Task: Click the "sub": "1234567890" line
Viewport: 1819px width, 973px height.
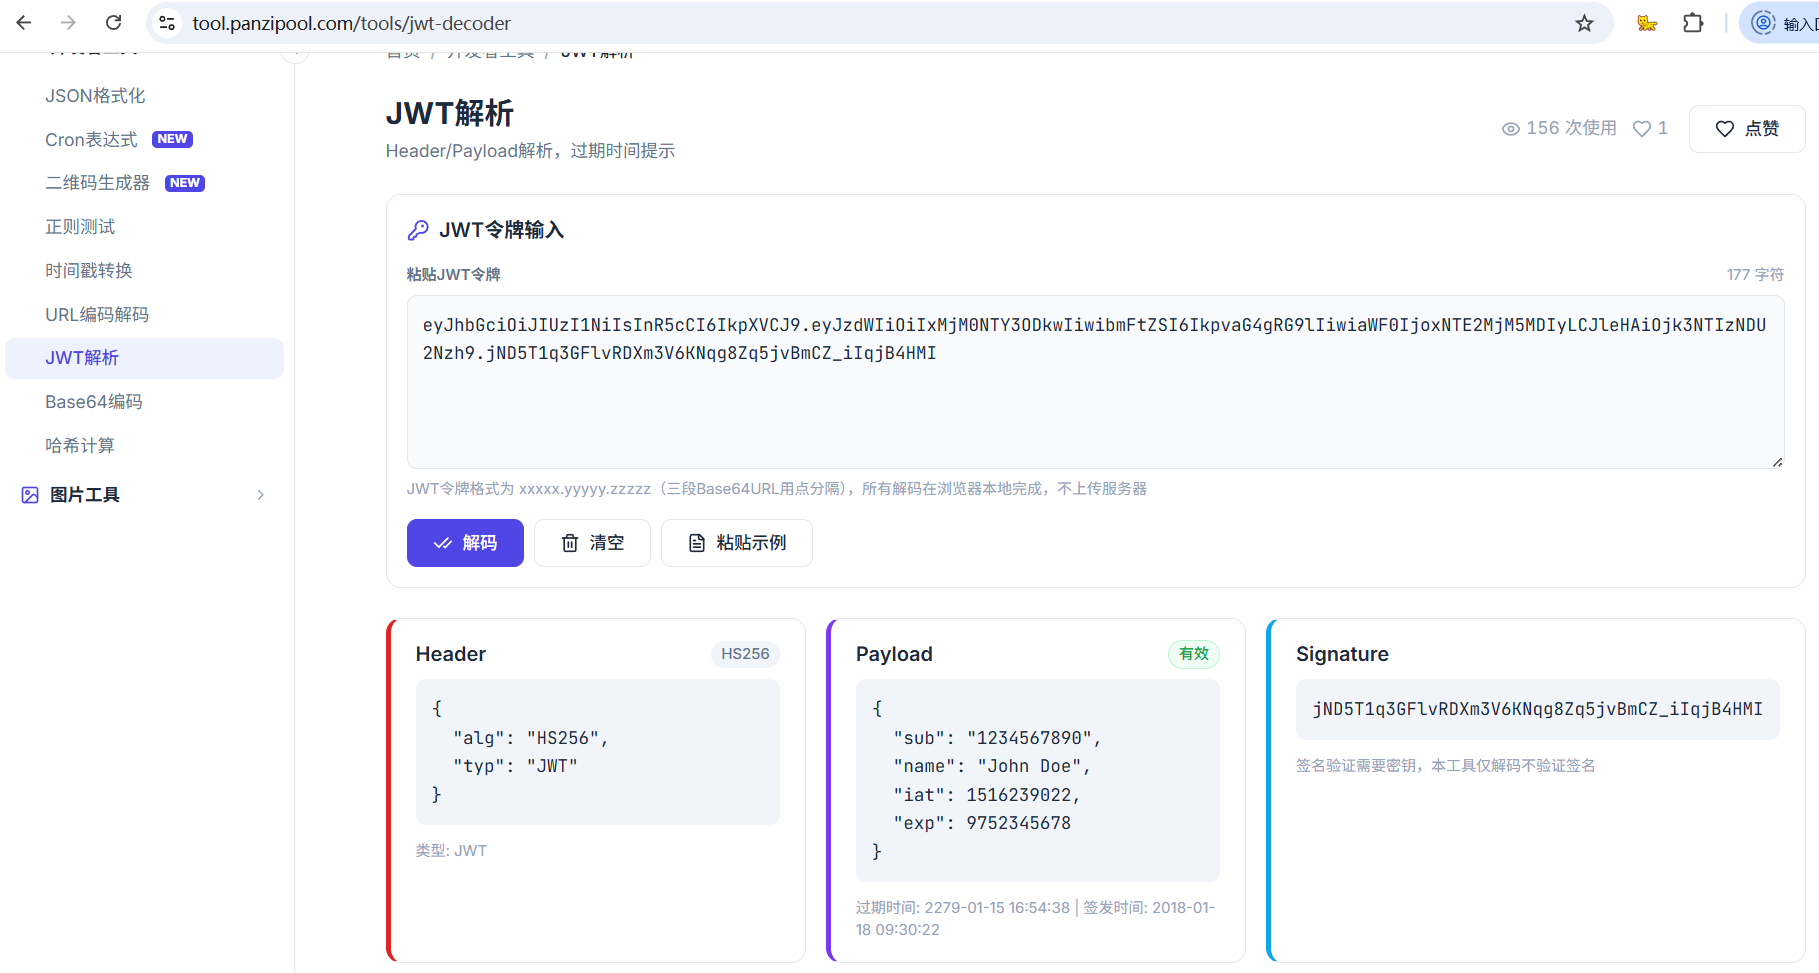Action: [x=997, y=738]
